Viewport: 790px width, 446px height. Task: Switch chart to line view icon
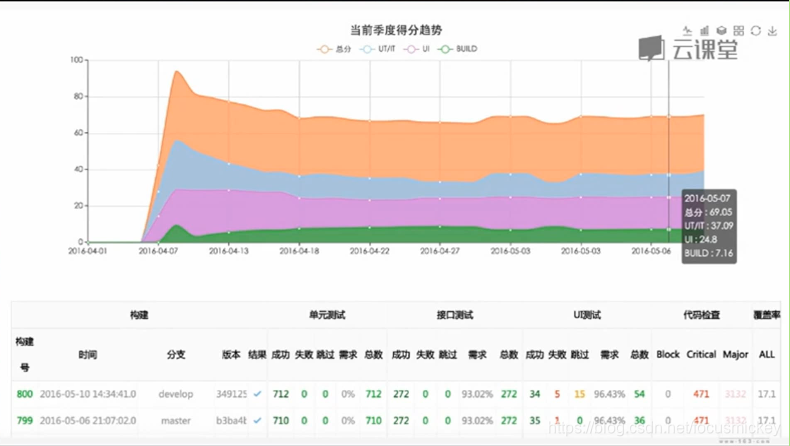coord(687,31)
